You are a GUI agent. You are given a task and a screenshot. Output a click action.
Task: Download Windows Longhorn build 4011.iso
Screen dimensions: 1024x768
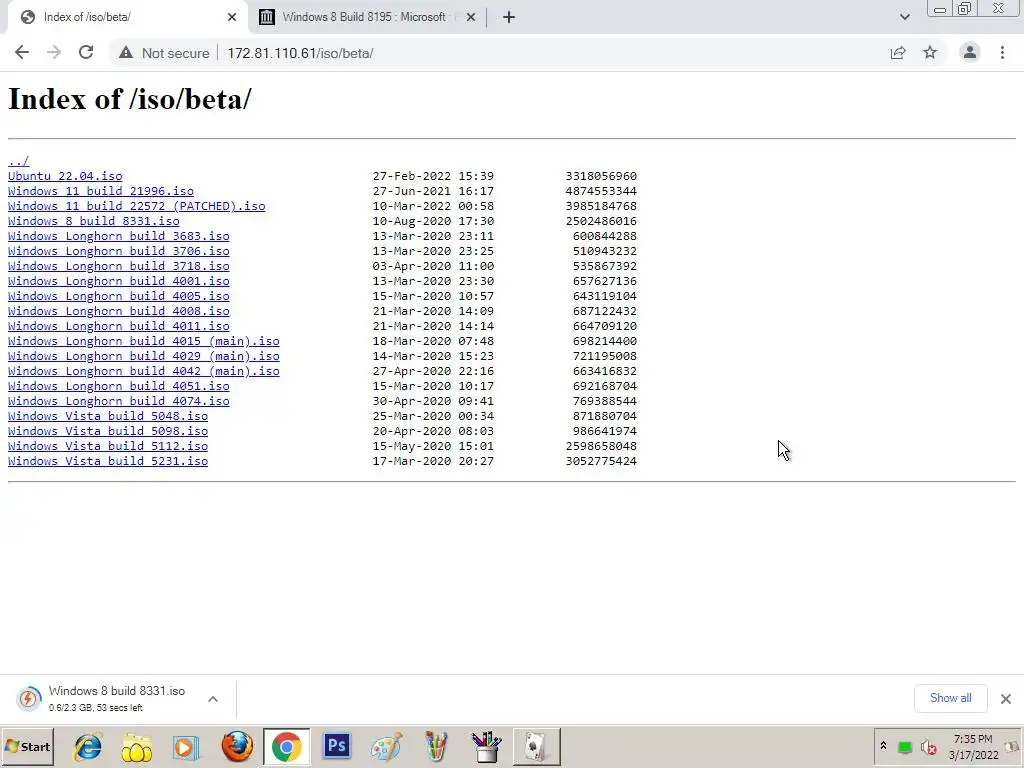(x=118, y=327)
